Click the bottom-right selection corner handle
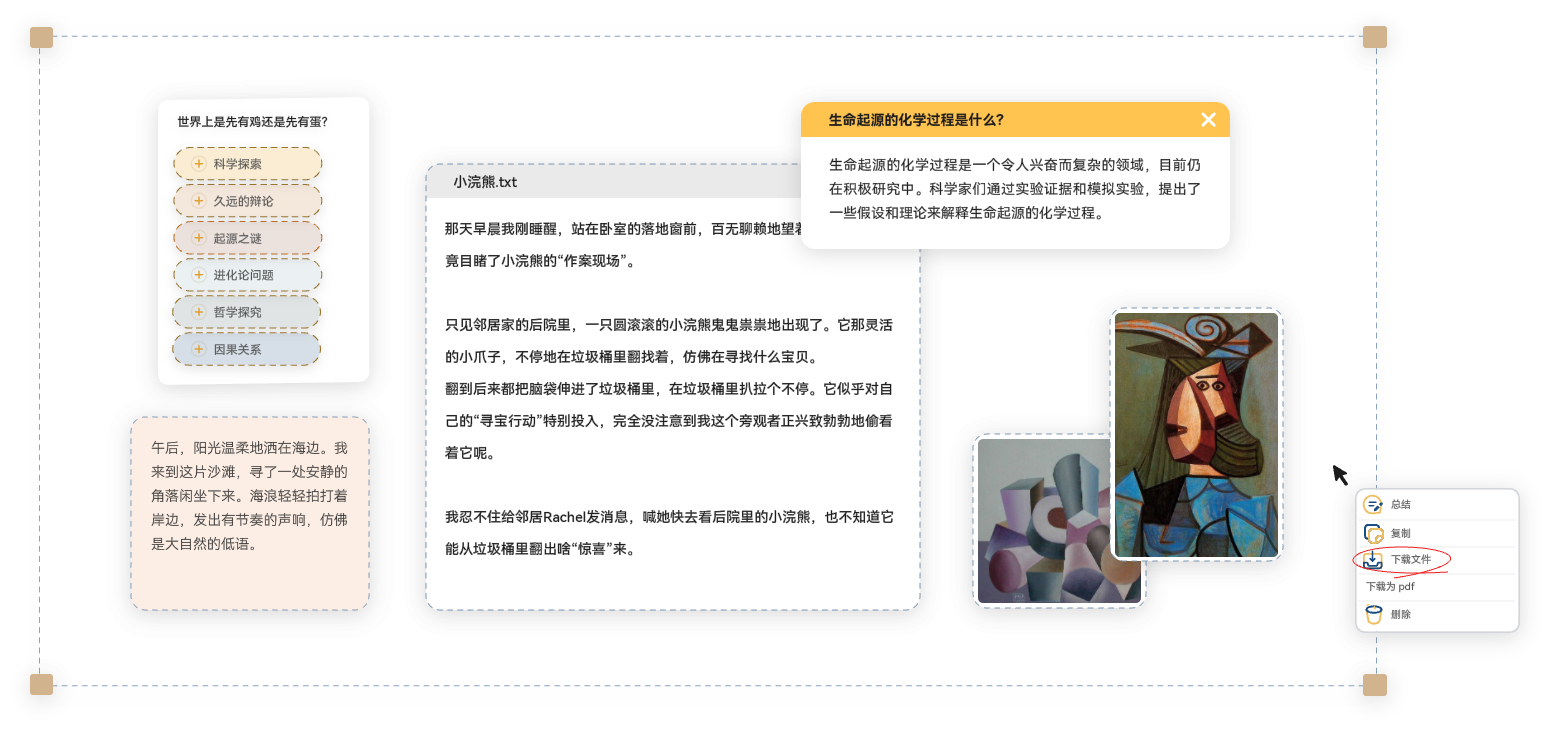The width and height of the screenshot is (1550, 730). pos(1375,684)
